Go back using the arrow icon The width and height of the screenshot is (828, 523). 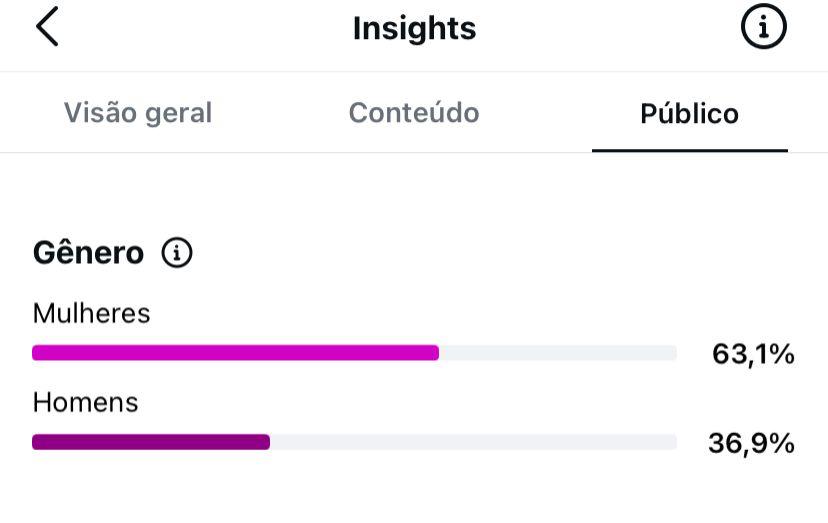tap(47, 26)
